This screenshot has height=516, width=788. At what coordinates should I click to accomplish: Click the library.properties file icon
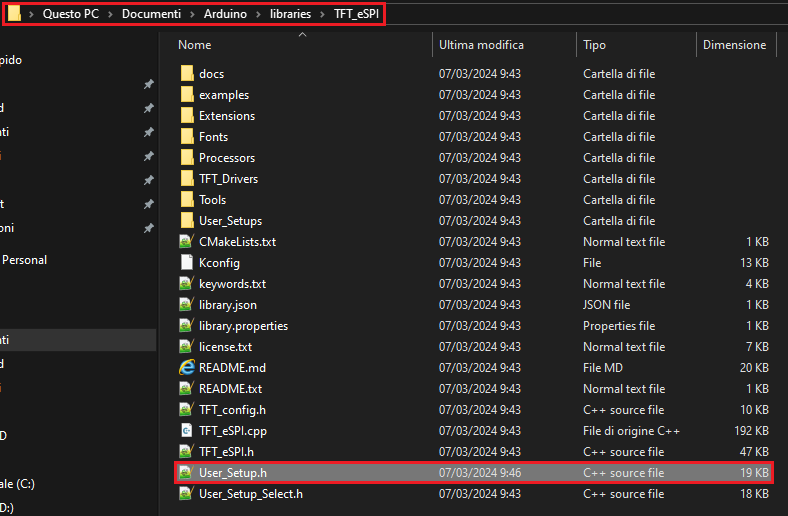[186, 326]
